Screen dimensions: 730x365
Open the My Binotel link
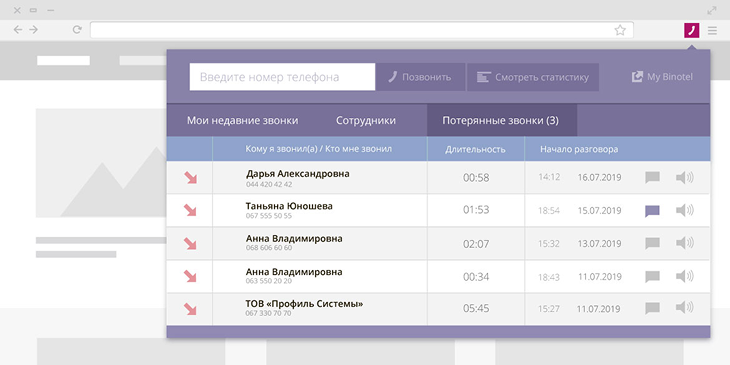click(662, 77)
